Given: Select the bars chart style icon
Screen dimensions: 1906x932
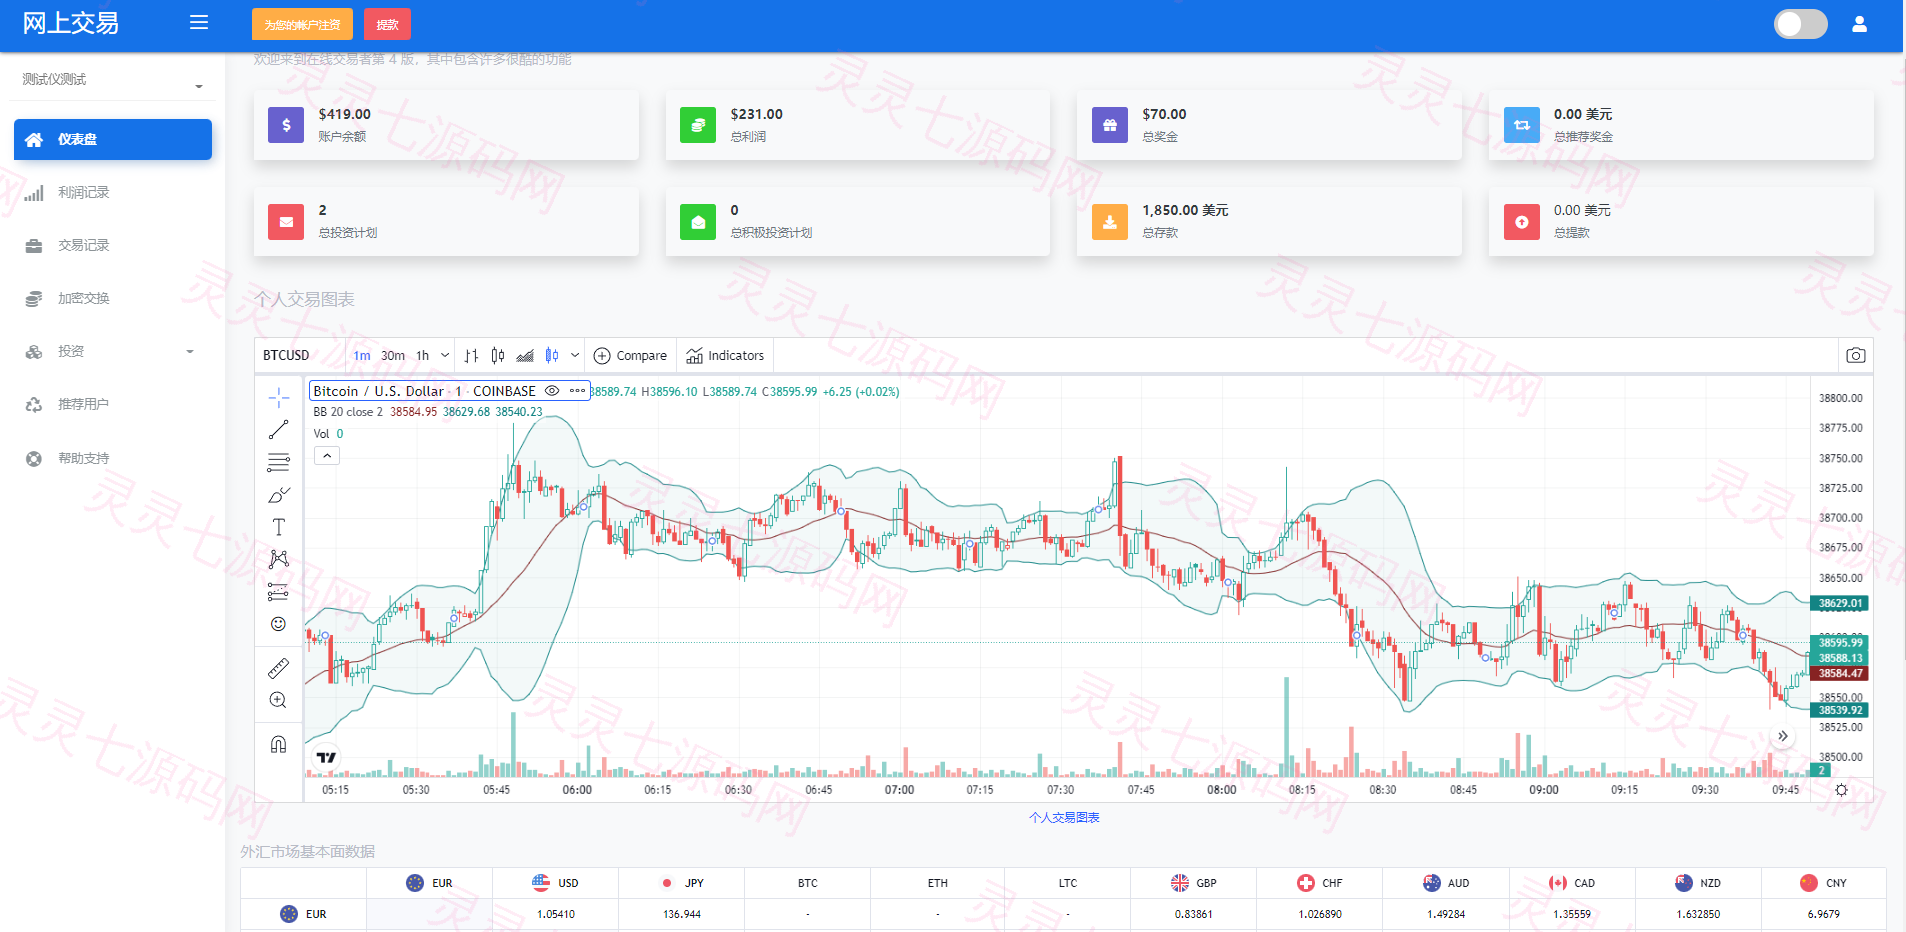Looking at the screenshot, I should (x=471, y=355).
